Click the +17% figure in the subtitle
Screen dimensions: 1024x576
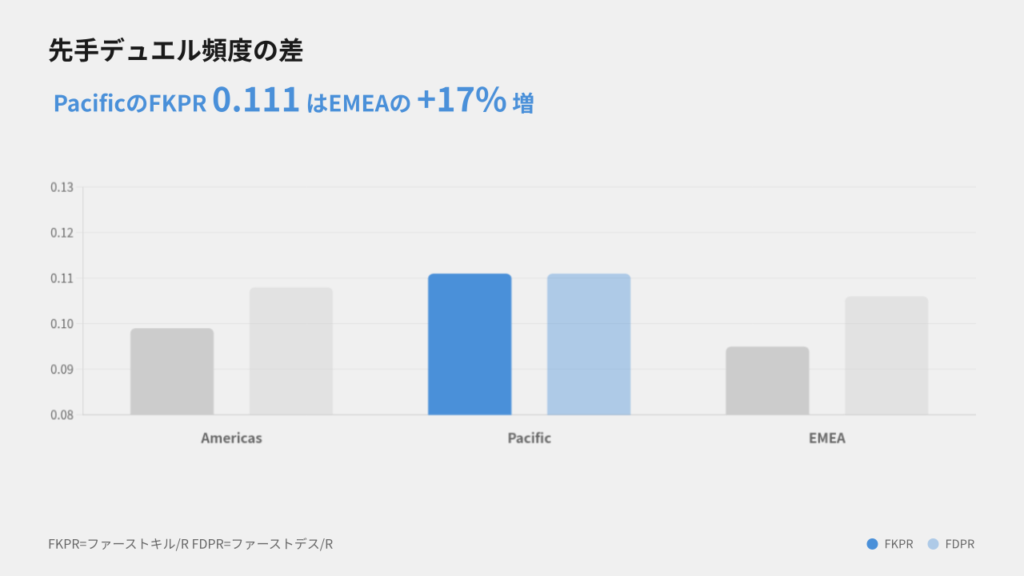[461, 100]
